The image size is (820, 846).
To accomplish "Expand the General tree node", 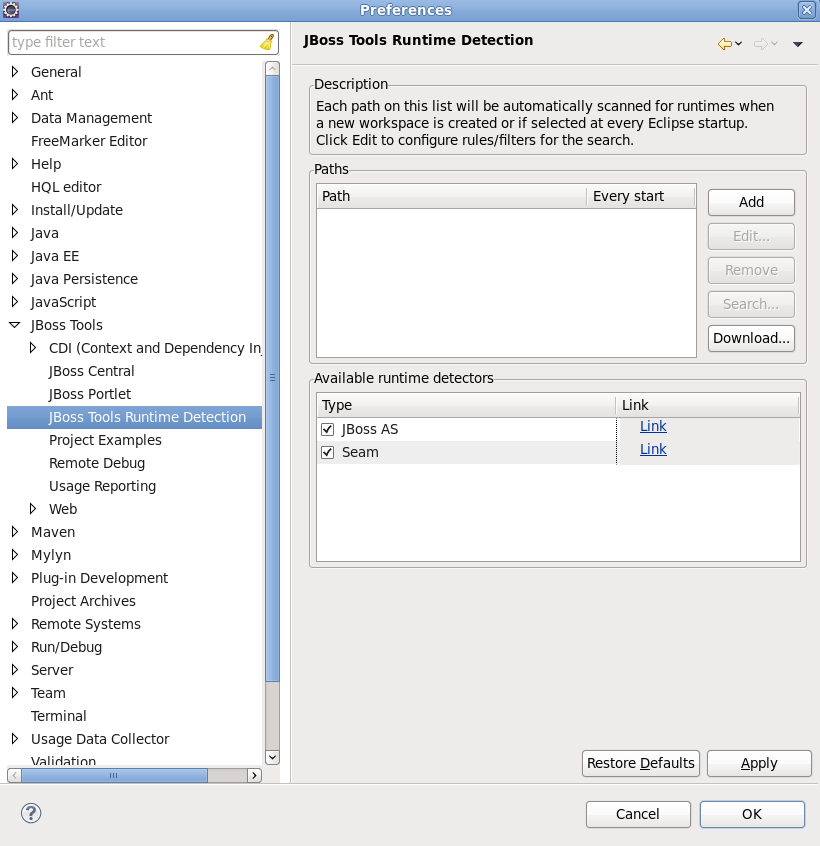I will point(15,72).
